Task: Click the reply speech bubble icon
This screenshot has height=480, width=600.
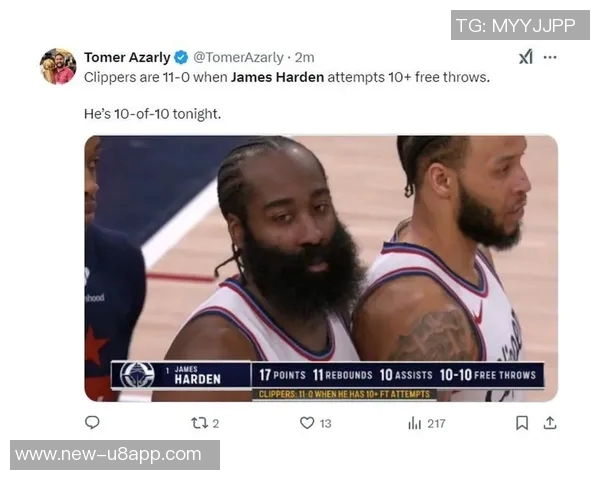Action: click(92, 423)
